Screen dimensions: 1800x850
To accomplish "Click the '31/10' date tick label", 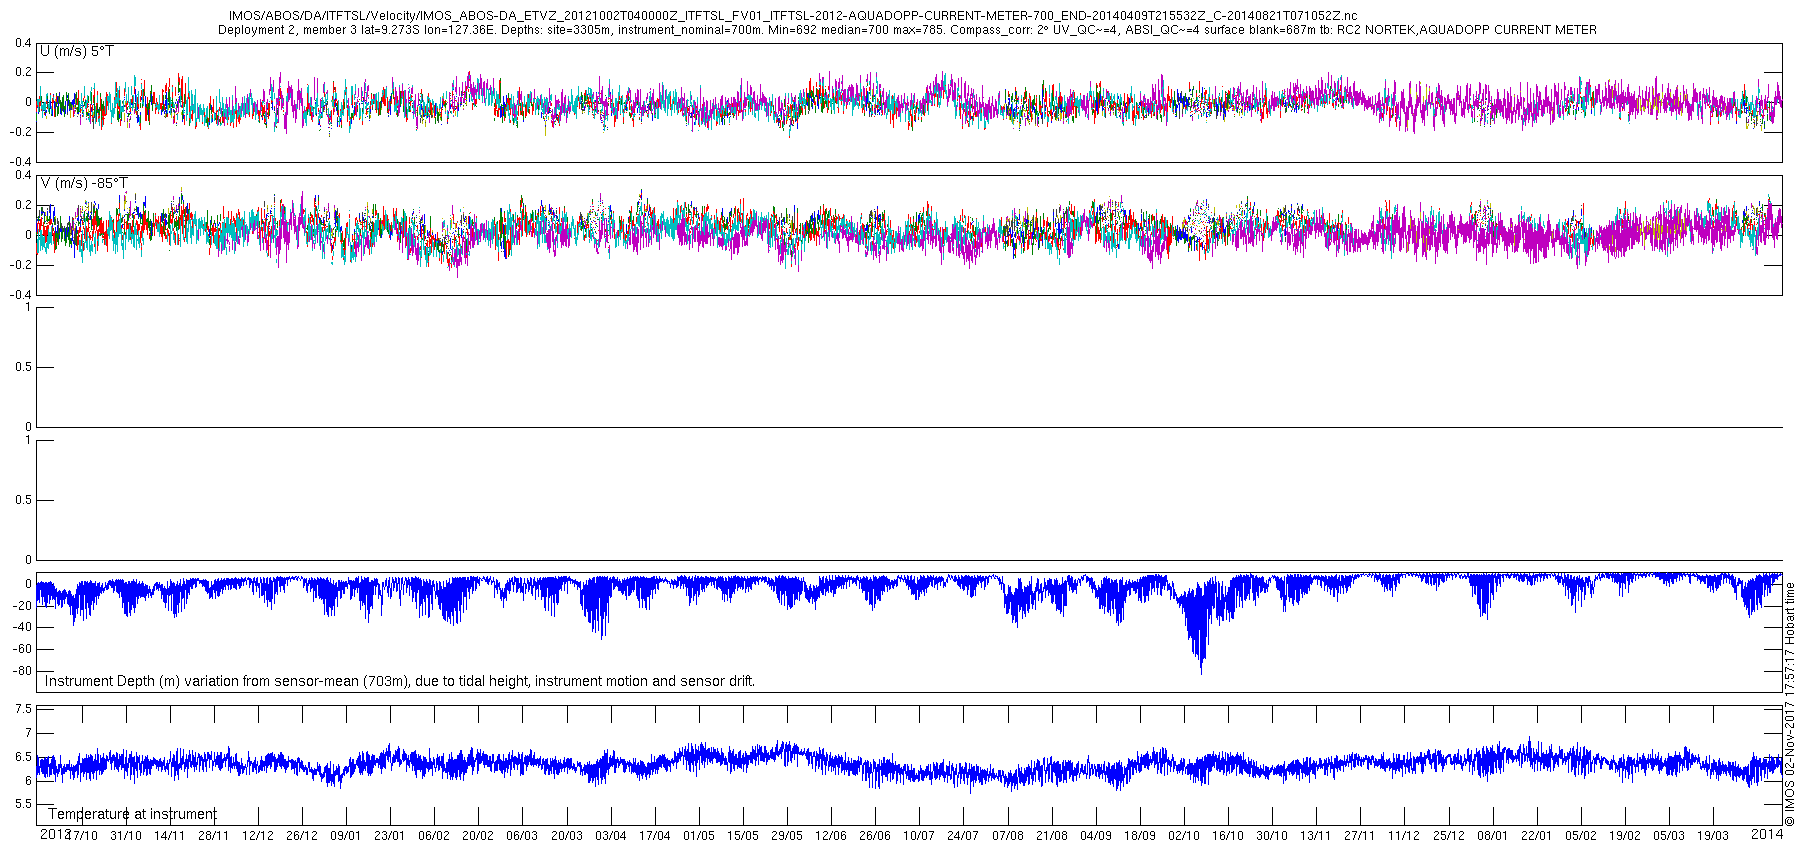I will [126, 836].
